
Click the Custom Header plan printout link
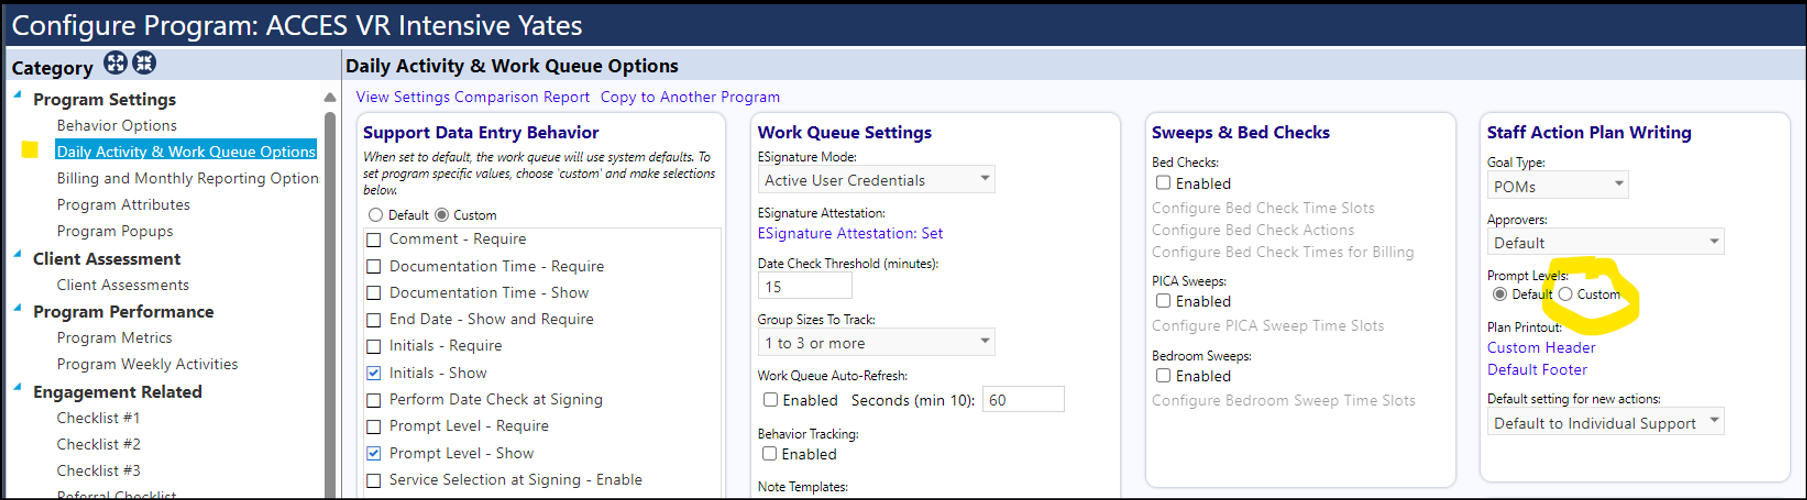pyautogui.click(x=1541, y=347)
